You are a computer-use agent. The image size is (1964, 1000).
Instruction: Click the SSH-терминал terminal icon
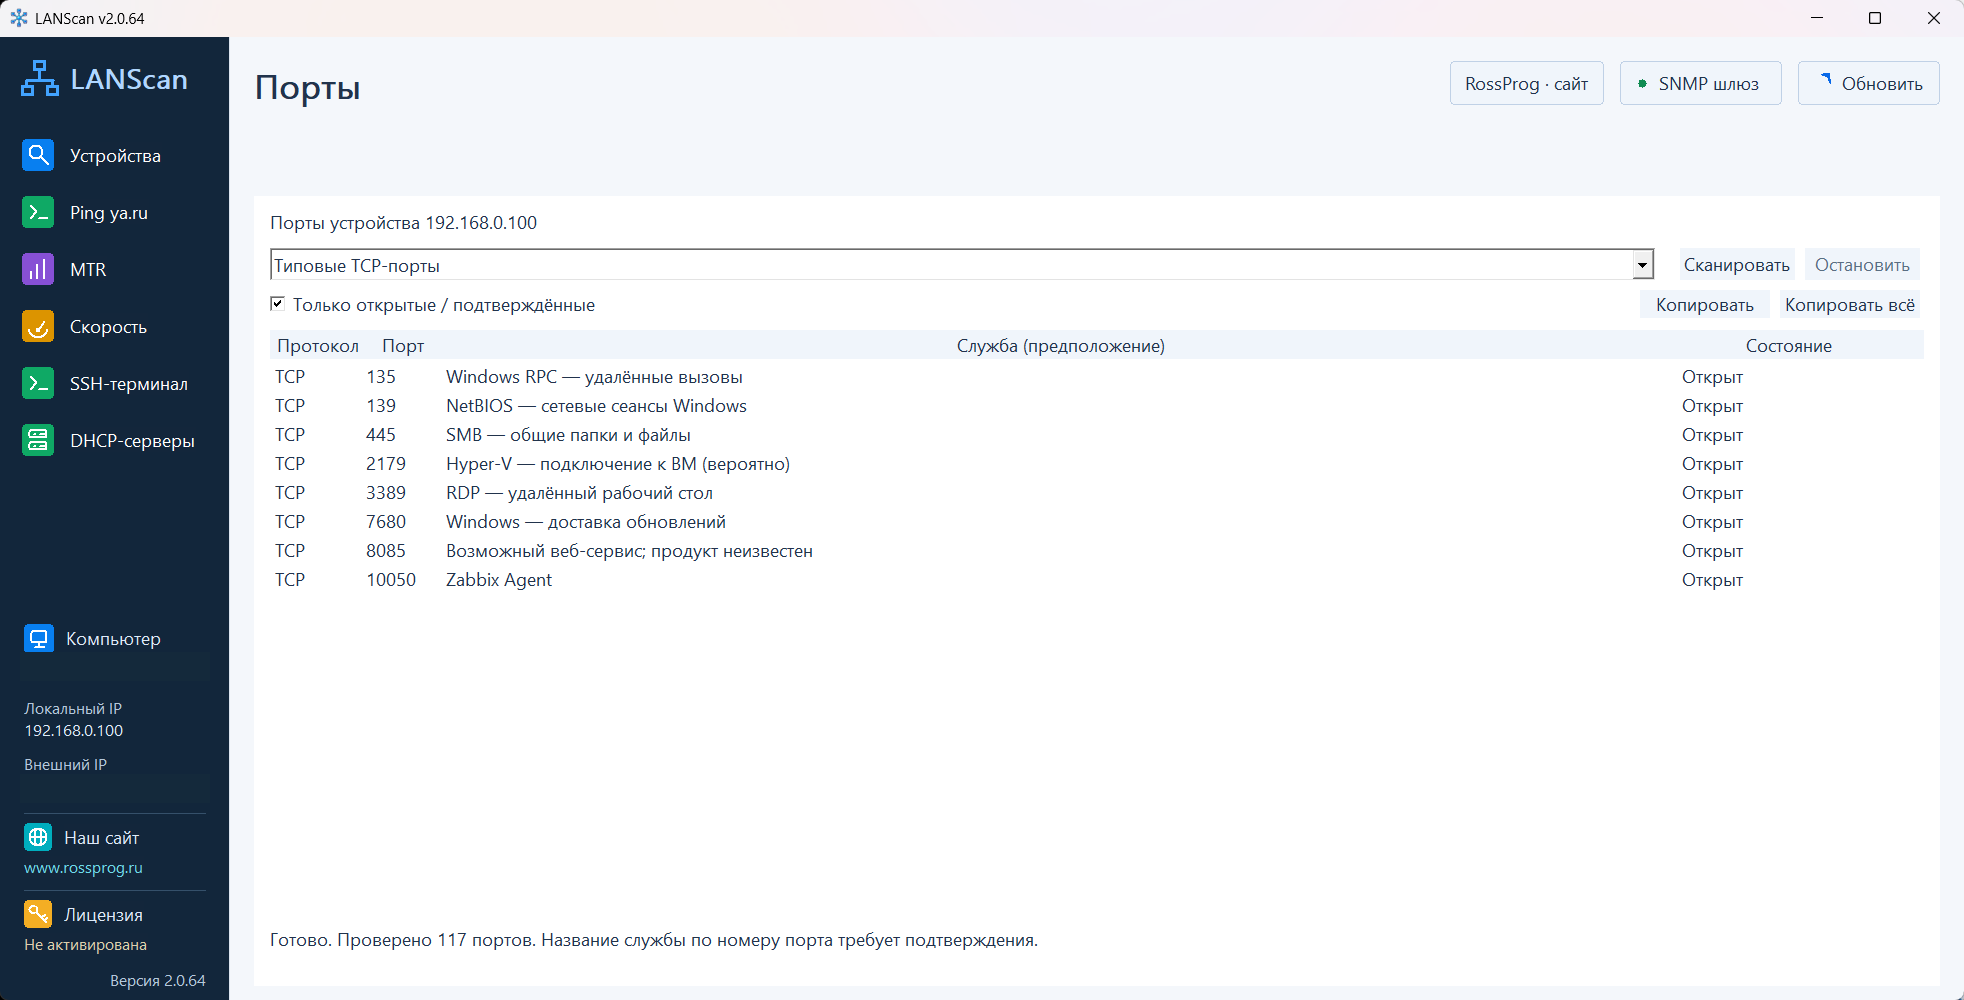coord(38,383)
